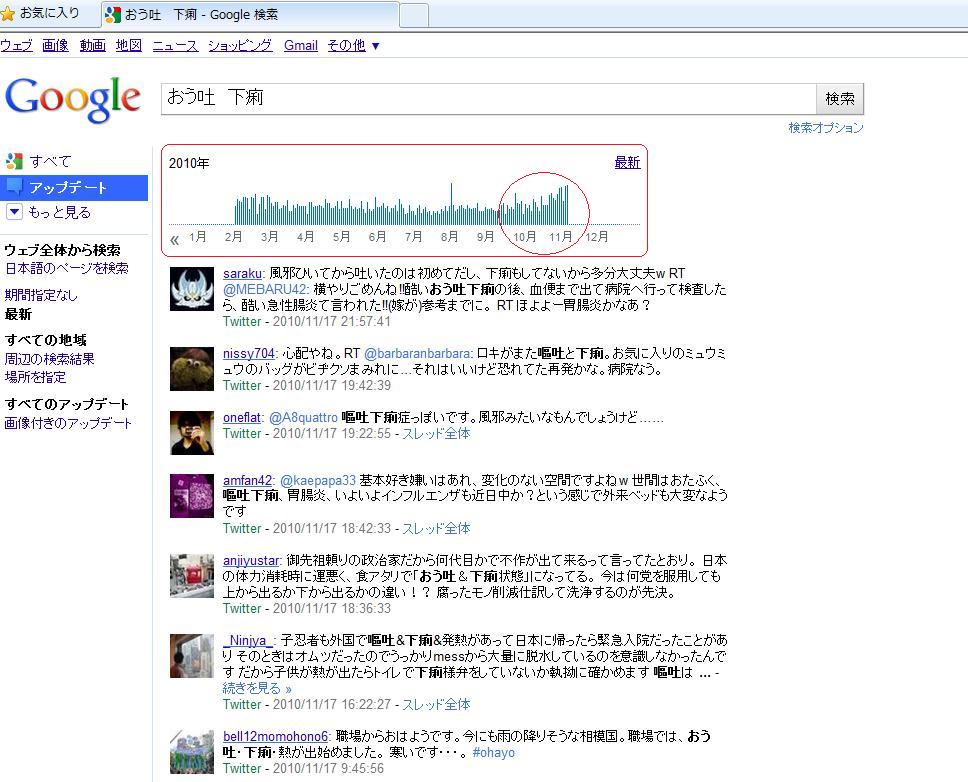Open the おう吐 下痢 Google検索 tab
968x782 pixels.
[x=250, y=15]
